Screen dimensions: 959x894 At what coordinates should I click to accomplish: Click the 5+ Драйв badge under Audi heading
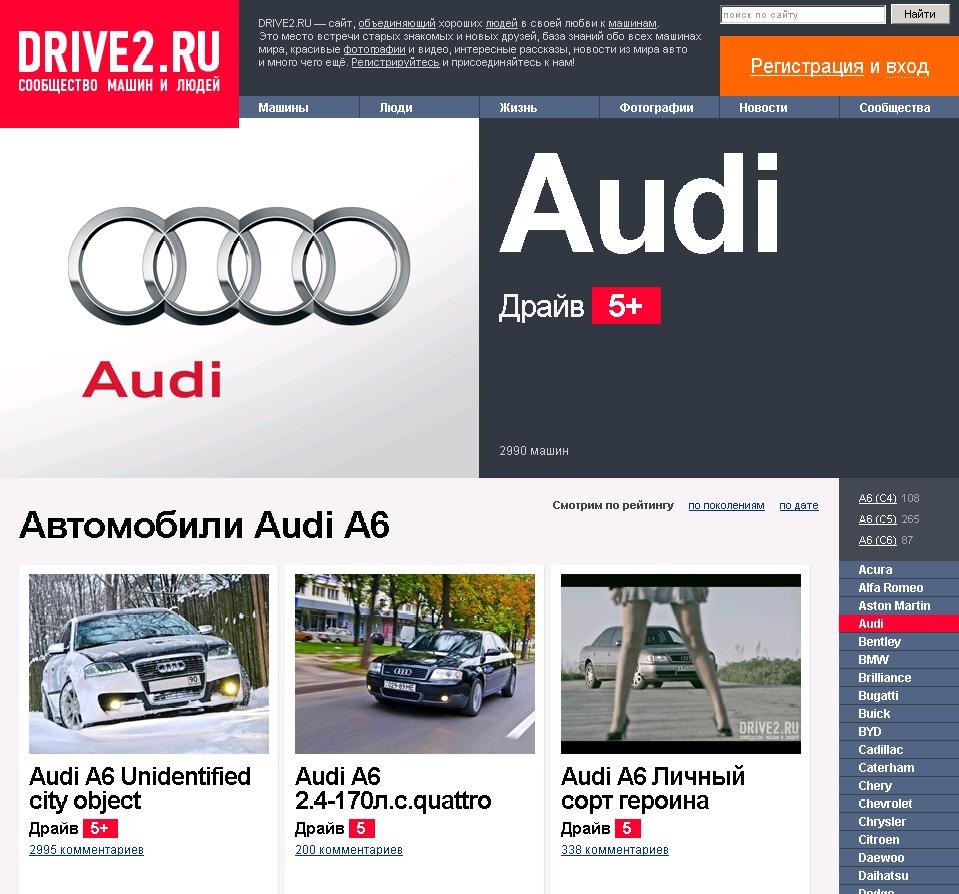coord(626,305)
